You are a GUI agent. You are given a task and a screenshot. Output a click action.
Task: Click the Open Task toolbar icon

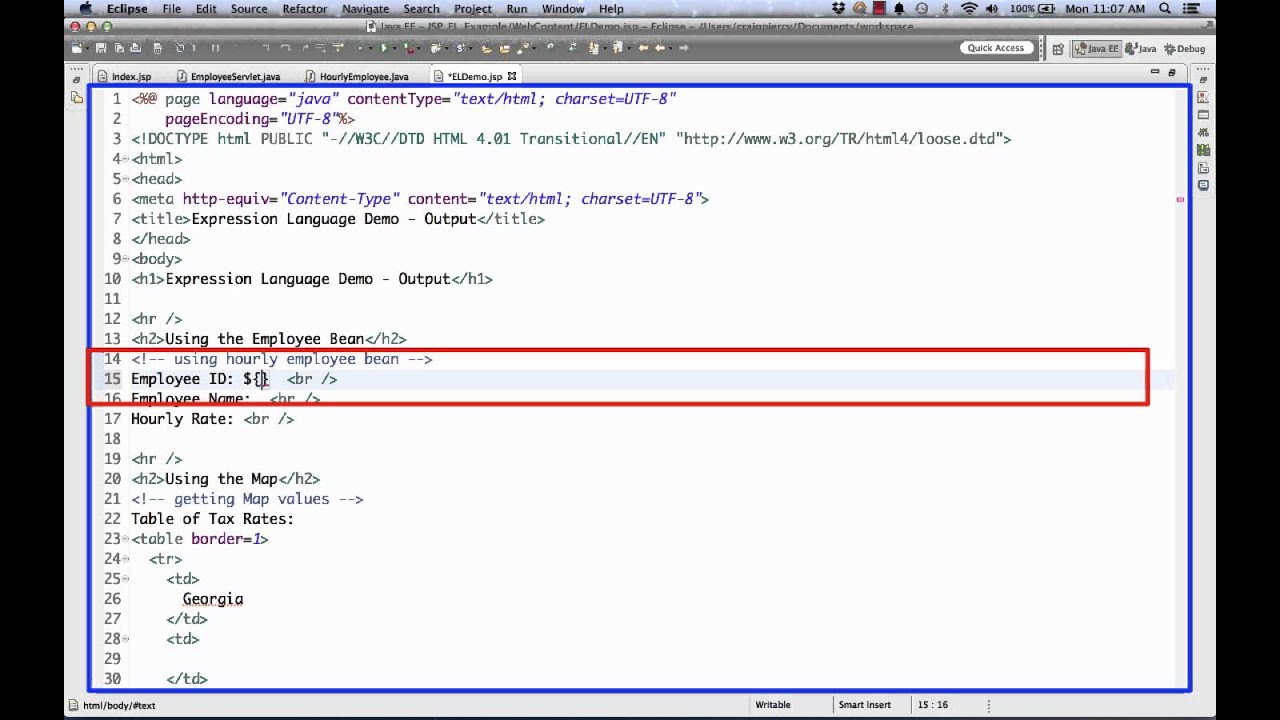tap(504, 48)
